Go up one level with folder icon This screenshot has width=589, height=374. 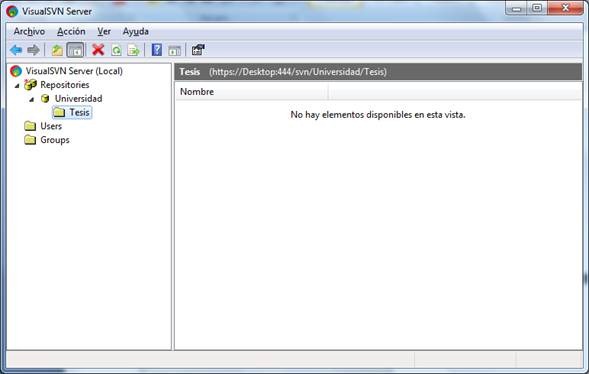click(57, 50)
